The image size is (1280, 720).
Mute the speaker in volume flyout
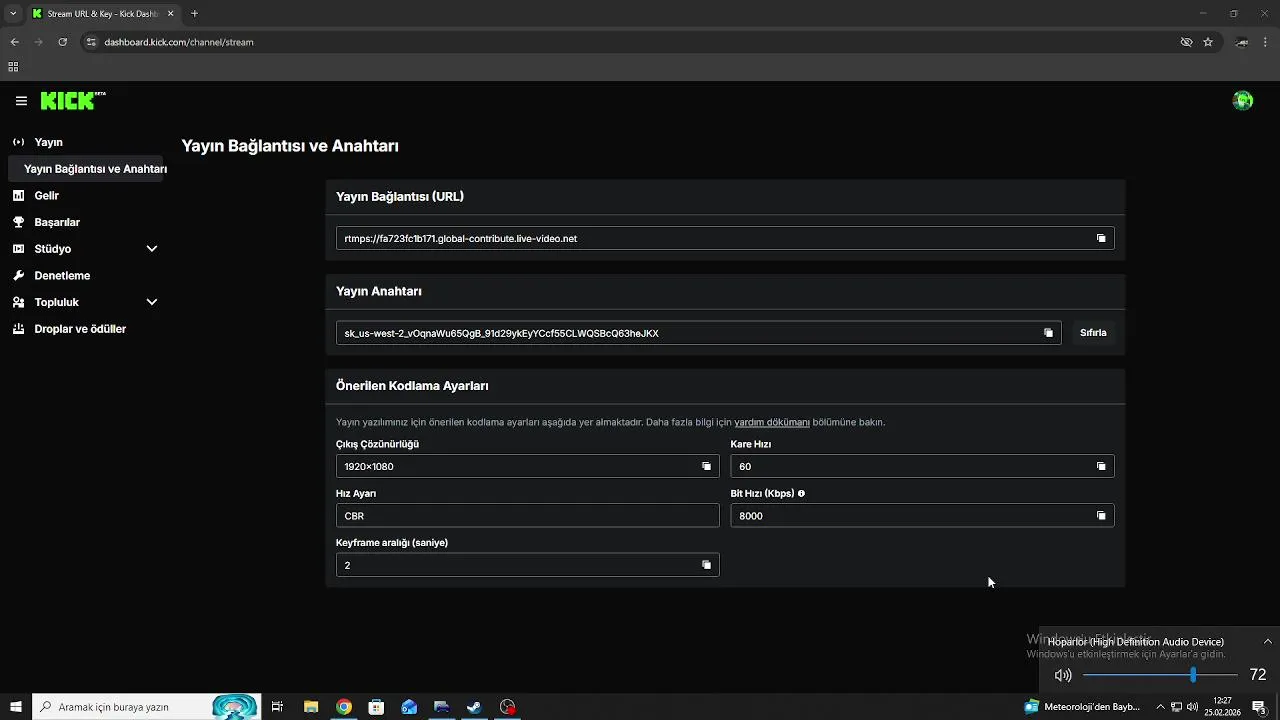tap(1063, 675)
